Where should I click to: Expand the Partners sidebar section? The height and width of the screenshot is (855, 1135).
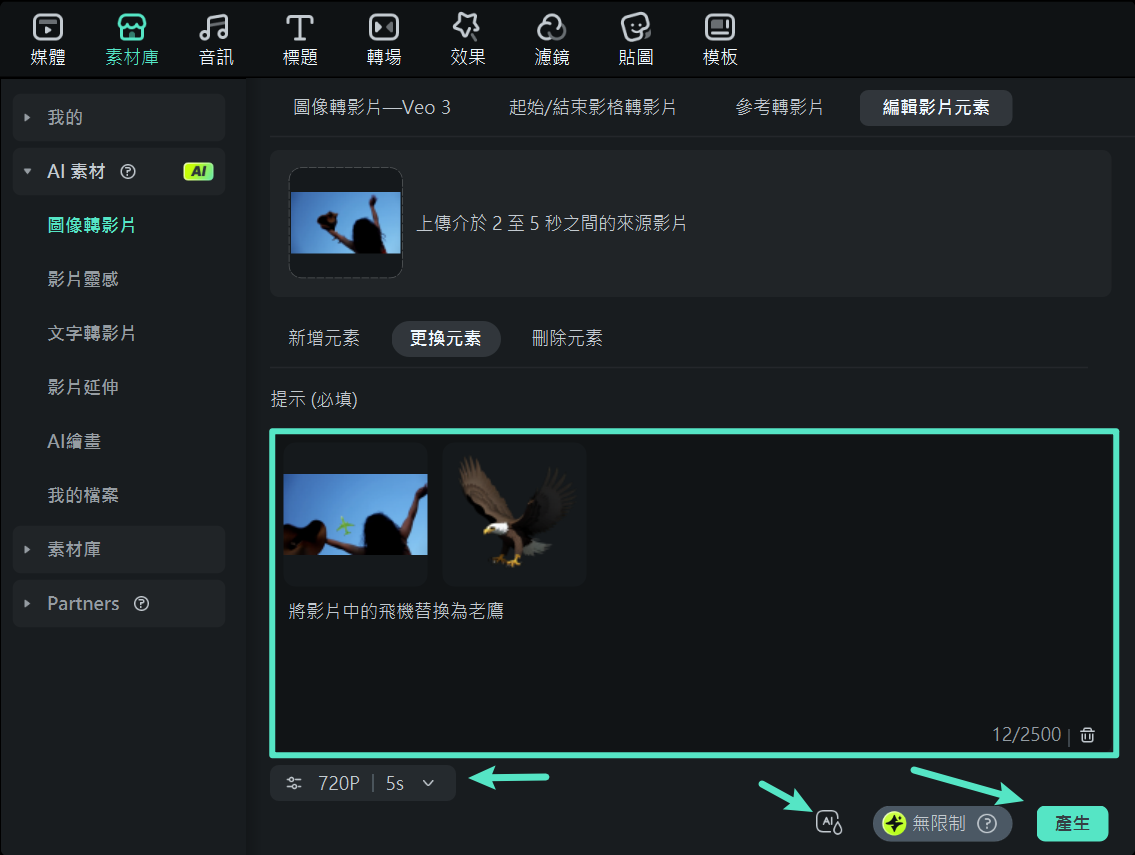82,603
